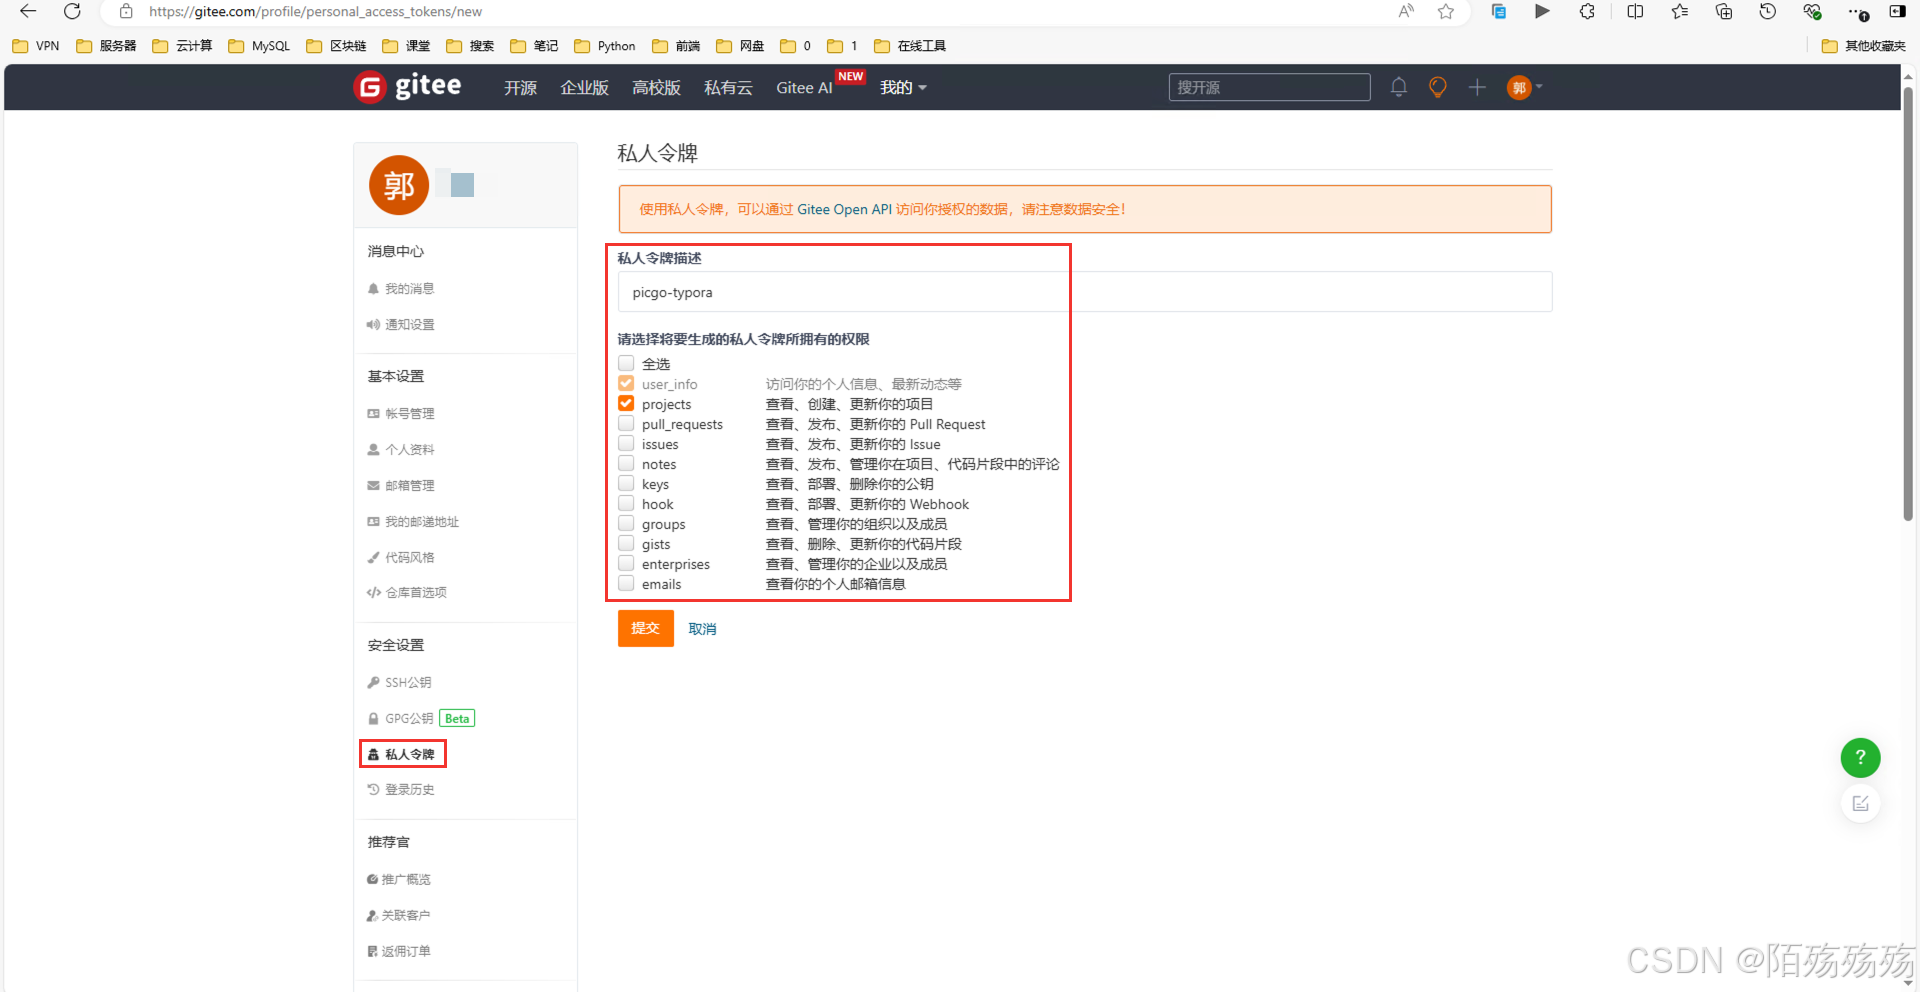Enable the emails permission checkbox
Screen dimensions: 1920x992
point(626,583)
